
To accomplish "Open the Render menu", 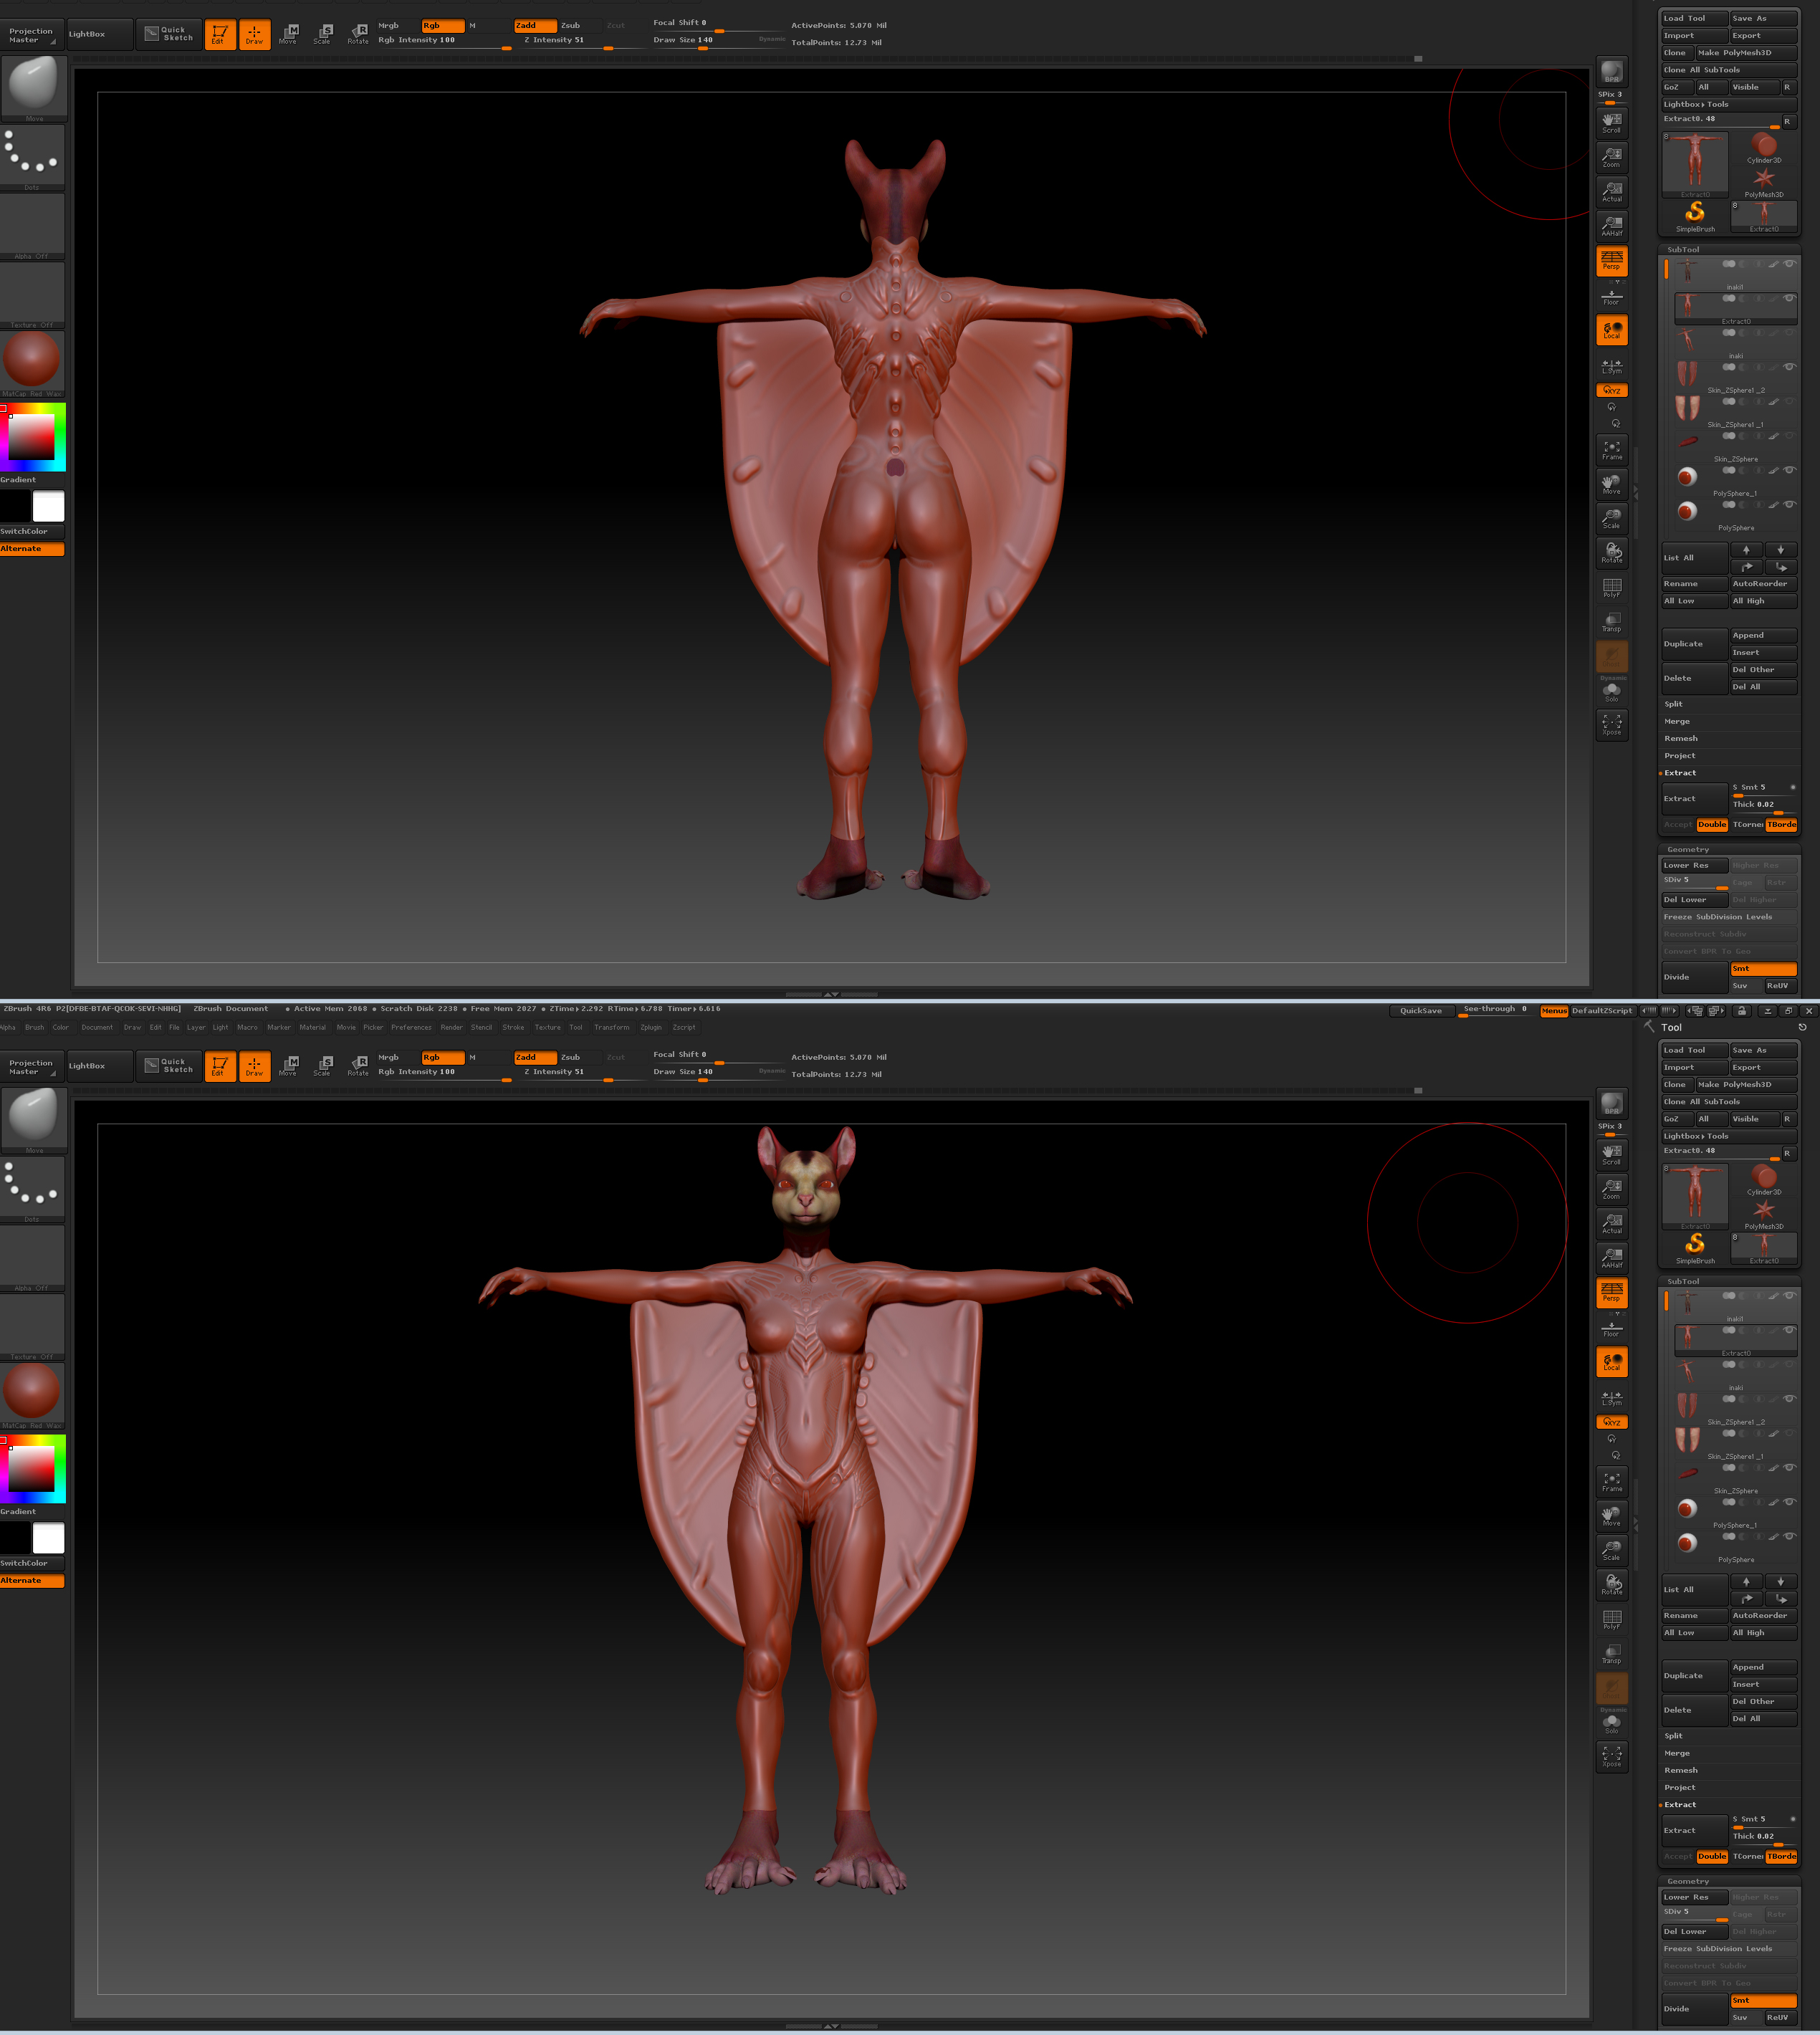I will (452, 1027).
